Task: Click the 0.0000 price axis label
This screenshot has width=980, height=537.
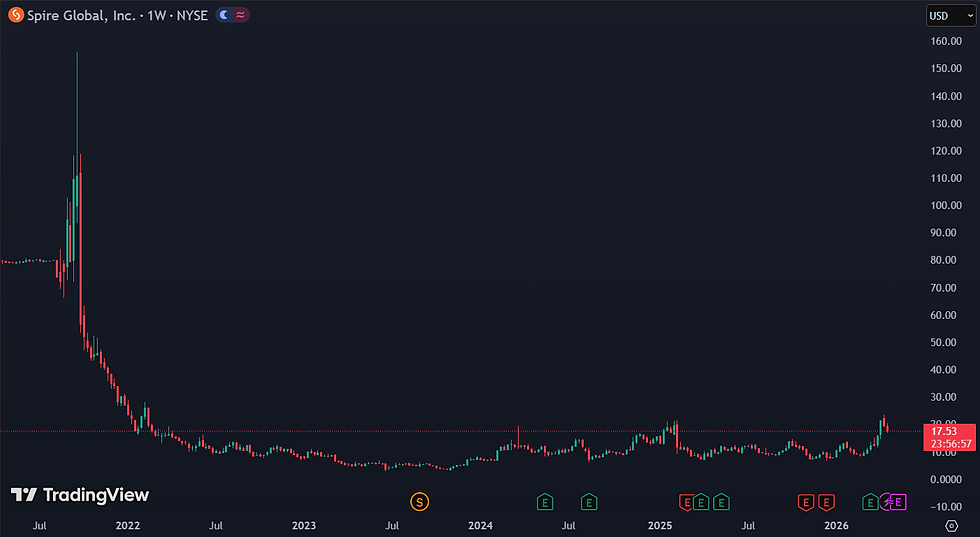Action: [x=946, y=479]
